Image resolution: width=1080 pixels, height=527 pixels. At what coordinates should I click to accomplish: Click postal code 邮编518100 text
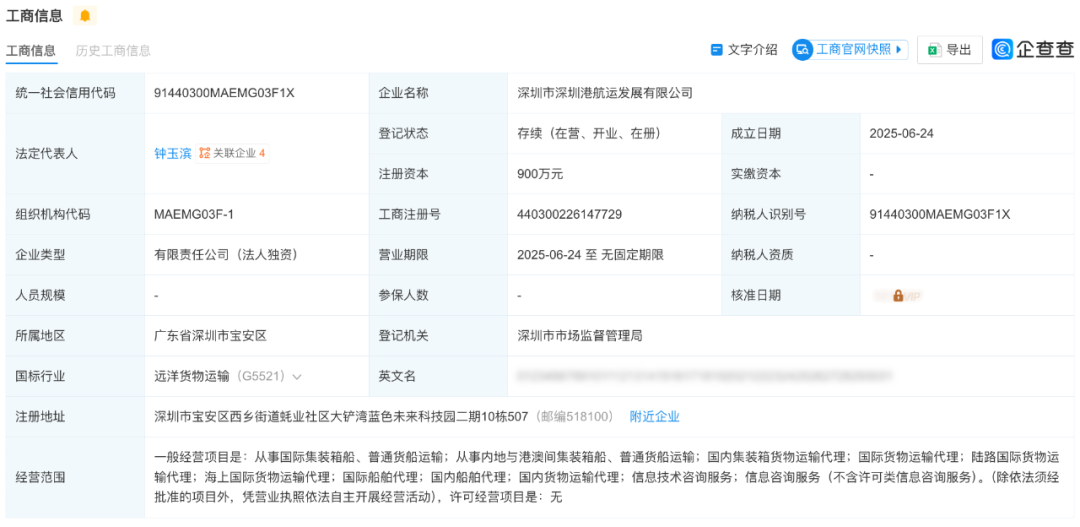click(574, 417)
